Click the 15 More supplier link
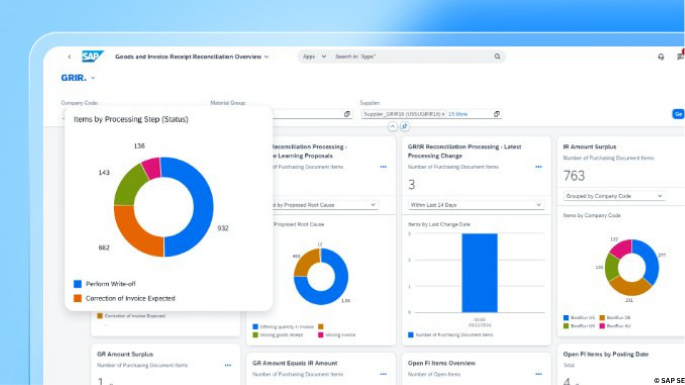Viewport: 685px width, 385px height. (458, 114)
